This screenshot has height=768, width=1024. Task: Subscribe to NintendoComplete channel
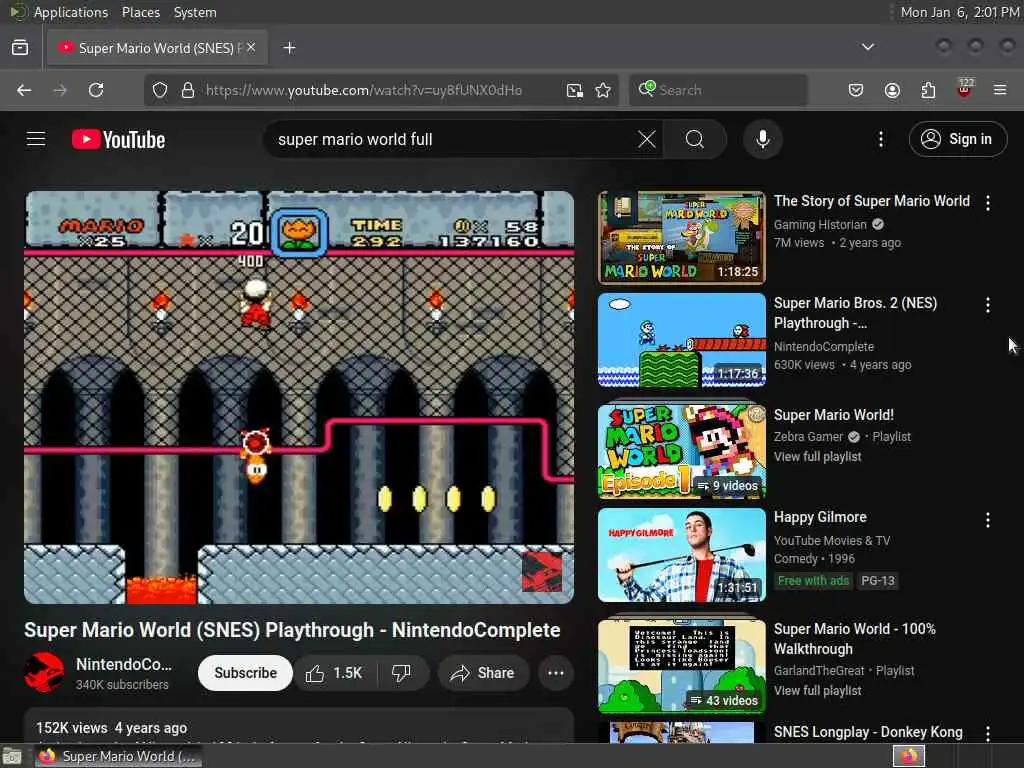click(245, 673)
